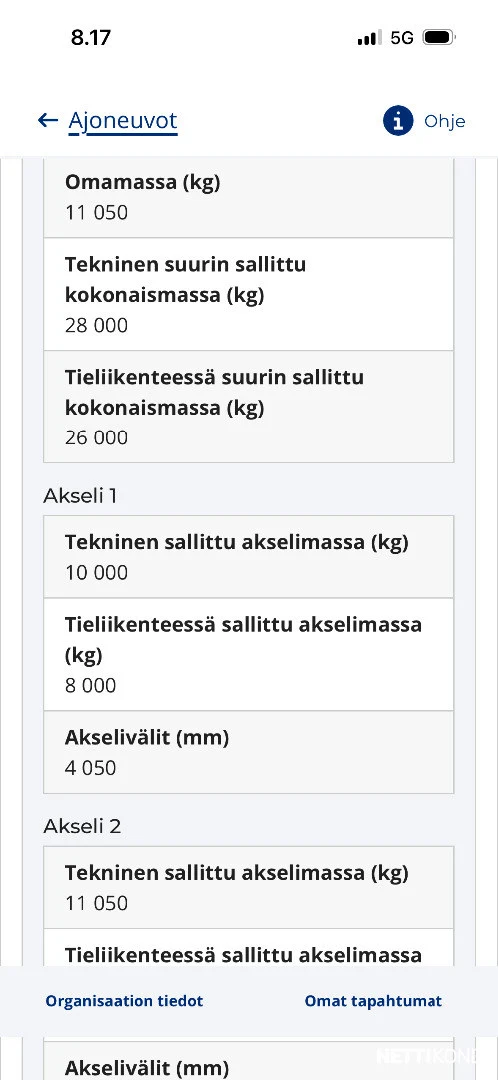Tap the battery status icon

pyautogui.click(x=439, y=37)
